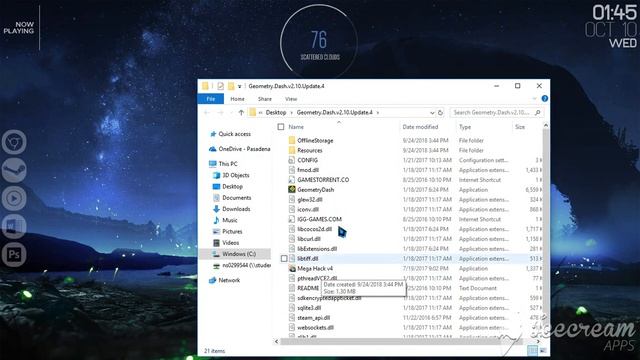Viewport: 640px width, 360px height.
Task: Open the Mega Hack v4 application icon
Action: [292, 269]
